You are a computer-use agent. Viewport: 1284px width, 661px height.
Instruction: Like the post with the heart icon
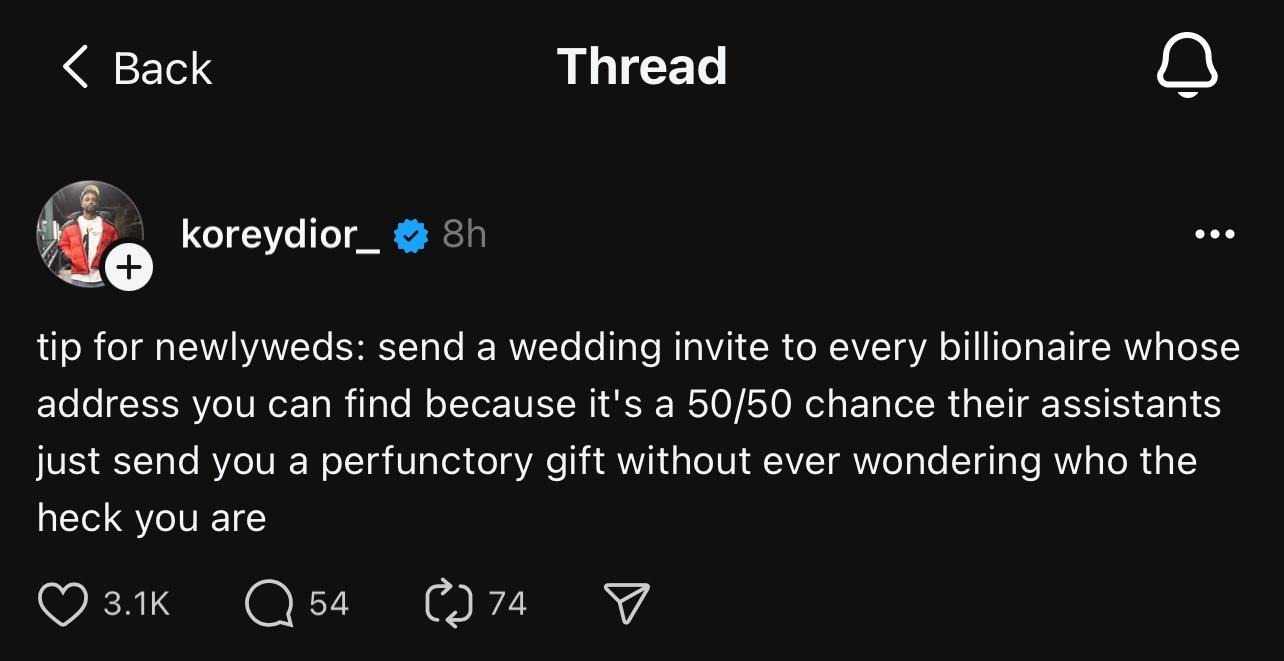pyautogui.click(x=62, y=604)
